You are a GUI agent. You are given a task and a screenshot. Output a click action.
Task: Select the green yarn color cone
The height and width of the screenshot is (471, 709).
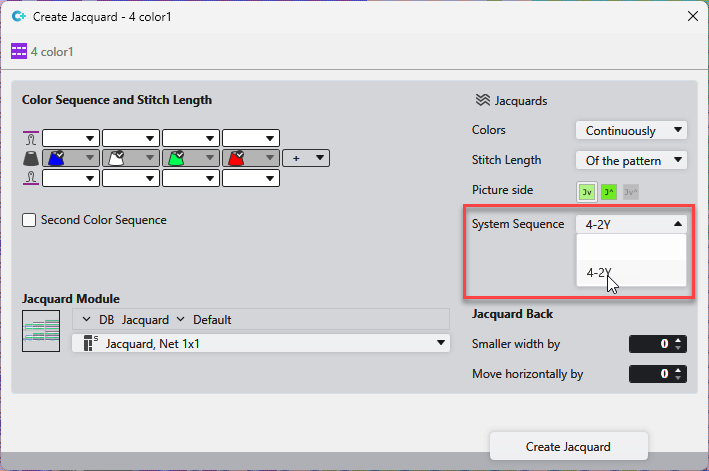[x=176, y=158]
